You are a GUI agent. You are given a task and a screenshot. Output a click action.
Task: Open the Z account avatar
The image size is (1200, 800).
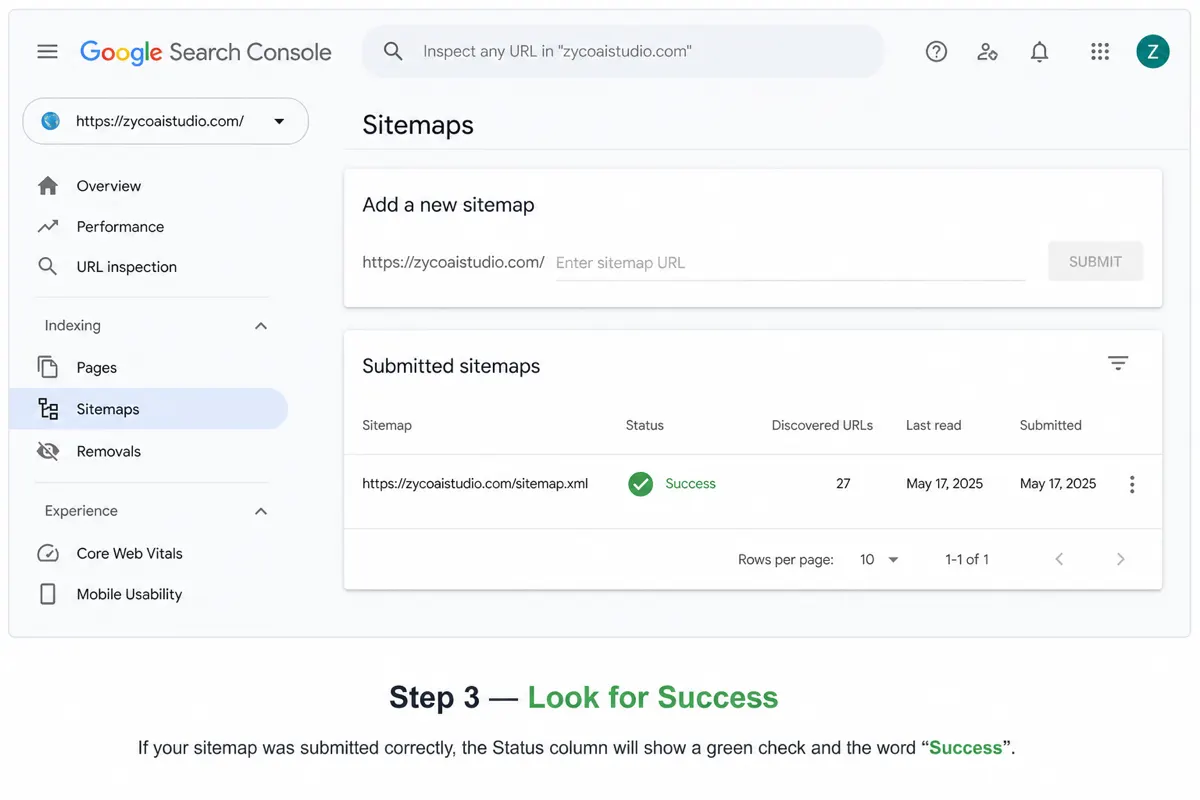click(1153, 52)
